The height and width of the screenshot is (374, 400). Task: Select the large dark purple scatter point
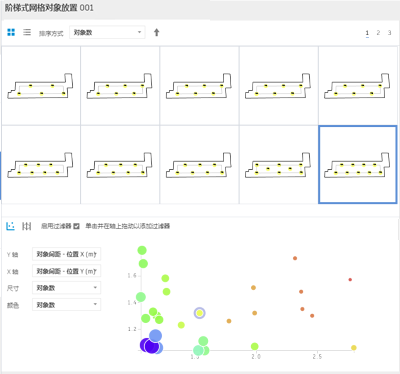click(152, 346)
